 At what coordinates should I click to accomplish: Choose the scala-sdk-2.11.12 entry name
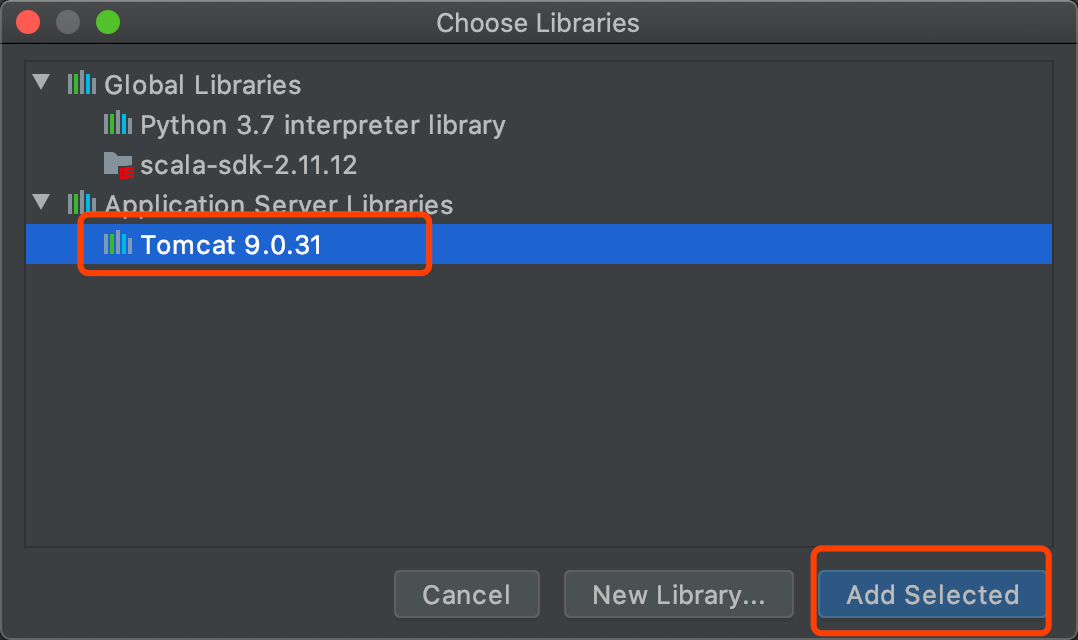pyautogui.click(x=248, y=165)
